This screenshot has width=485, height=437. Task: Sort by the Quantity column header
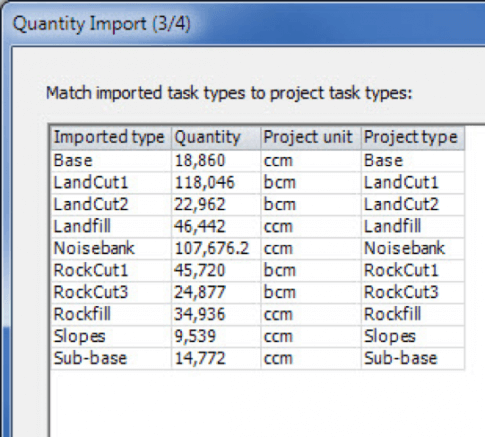click(x=216, y=137)
